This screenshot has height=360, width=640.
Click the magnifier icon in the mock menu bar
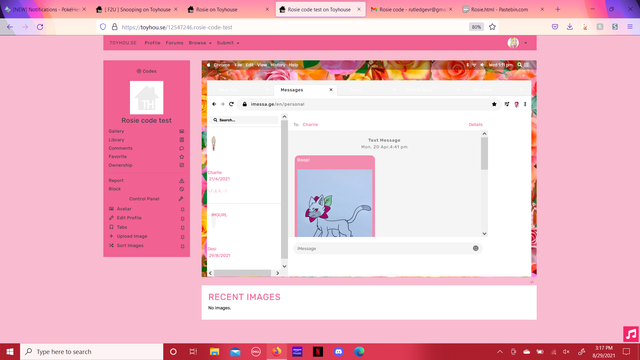[x=520, y=64]
